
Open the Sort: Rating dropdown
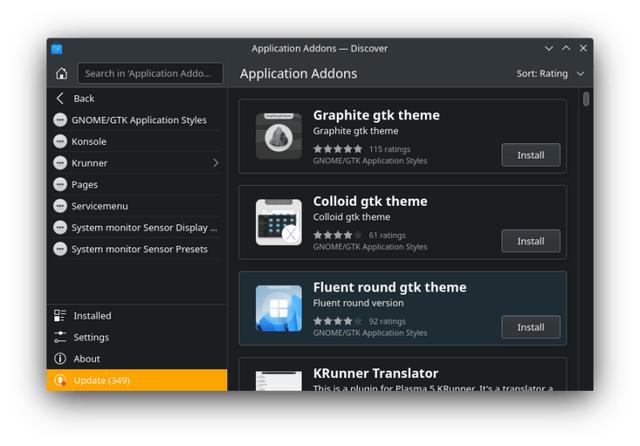click(x=550, y=73)
